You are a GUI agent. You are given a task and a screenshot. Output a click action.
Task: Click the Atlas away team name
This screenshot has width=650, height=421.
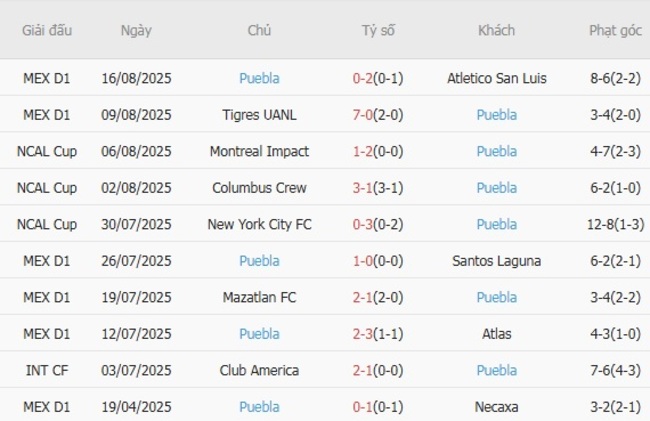496,334
